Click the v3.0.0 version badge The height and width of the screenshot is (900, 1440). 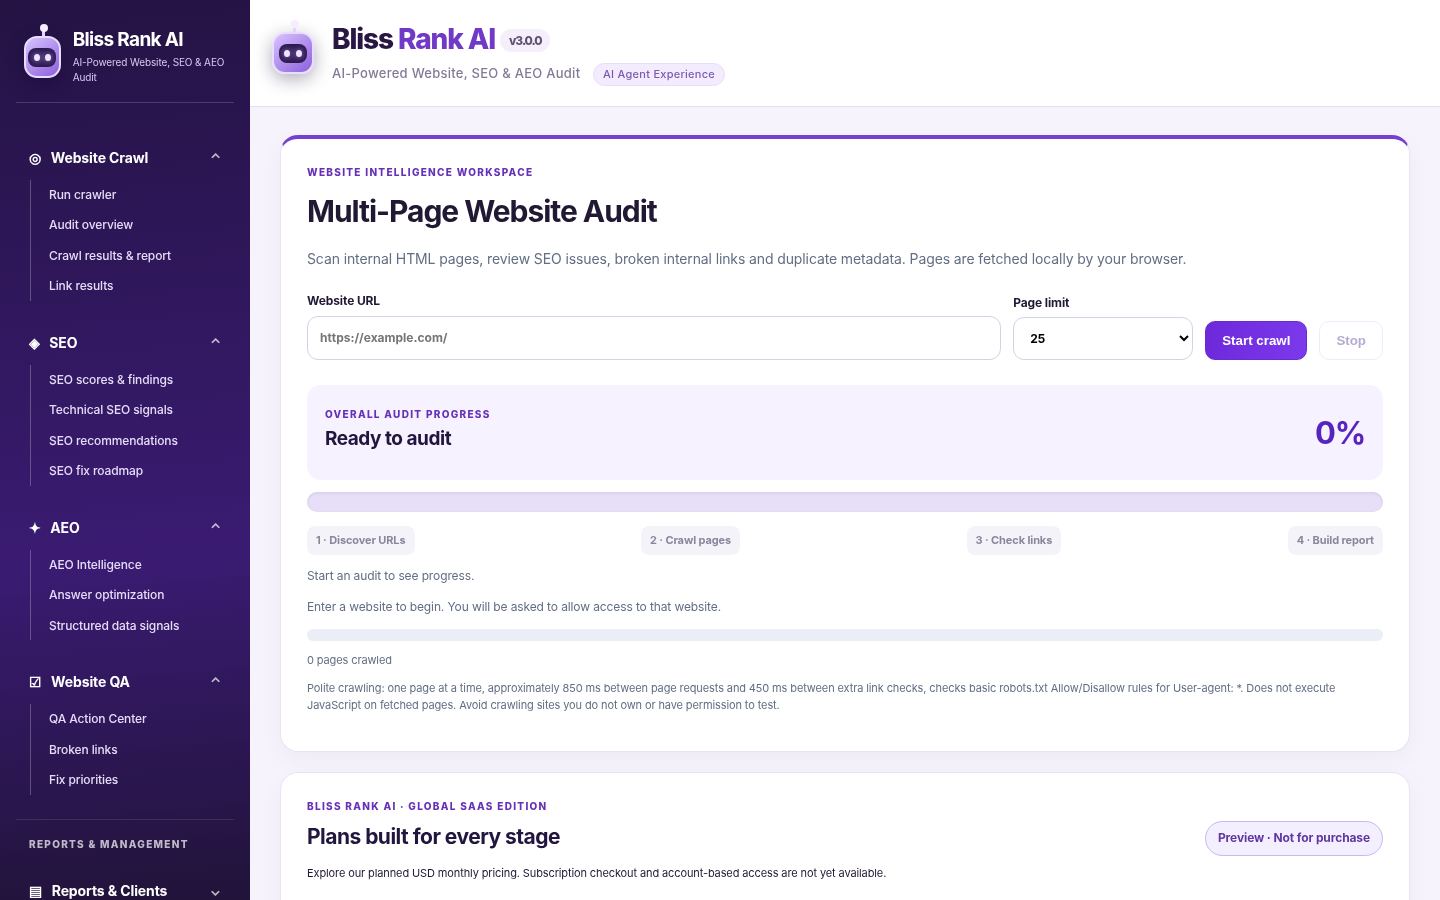[525, 41]
